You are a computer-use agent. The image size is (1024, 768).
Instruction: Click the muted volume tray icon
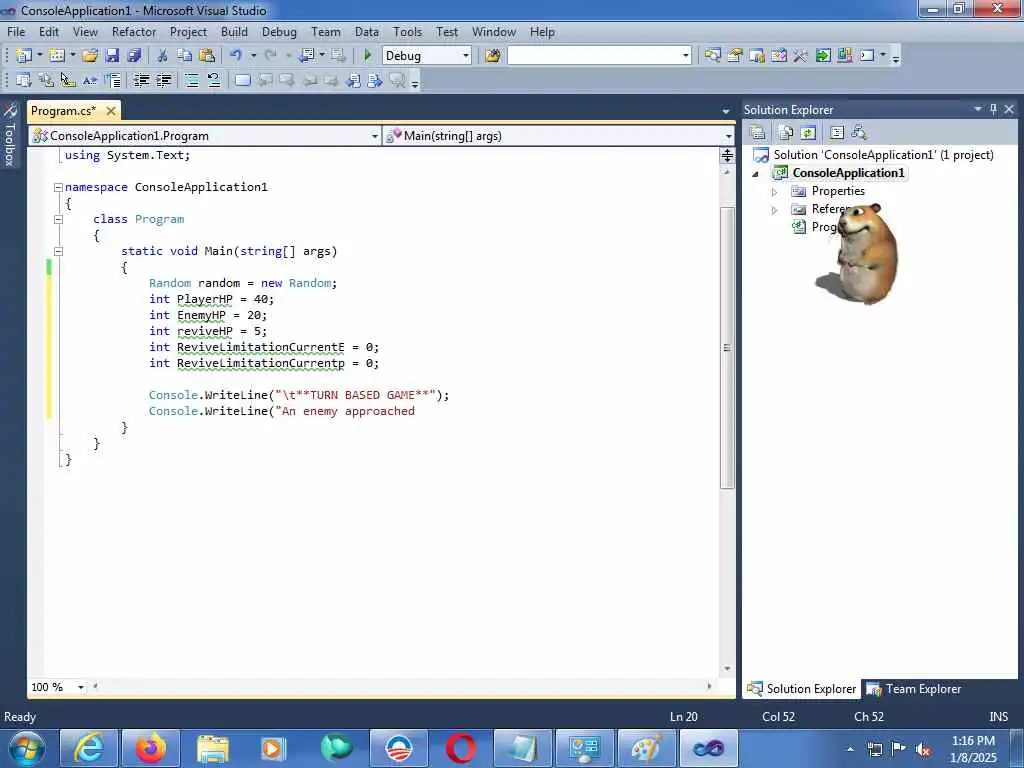point(923,749)
